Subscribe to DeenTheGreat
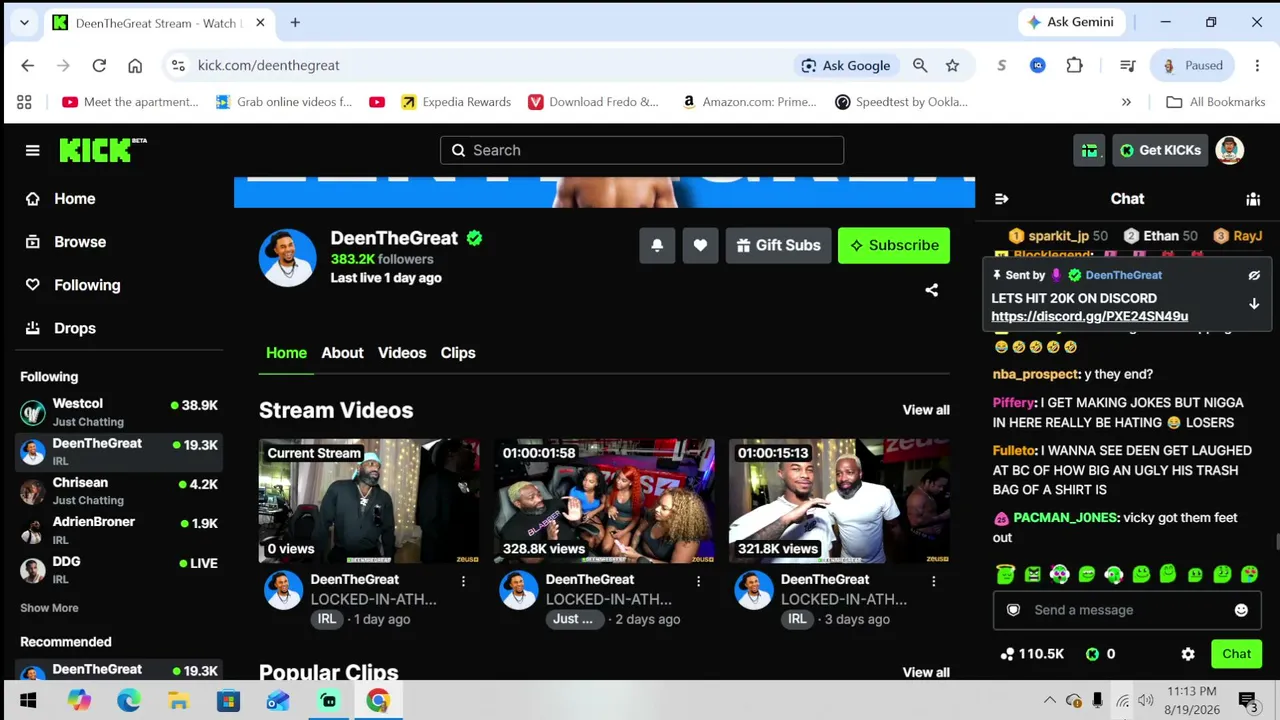 (x=894, y=245)
